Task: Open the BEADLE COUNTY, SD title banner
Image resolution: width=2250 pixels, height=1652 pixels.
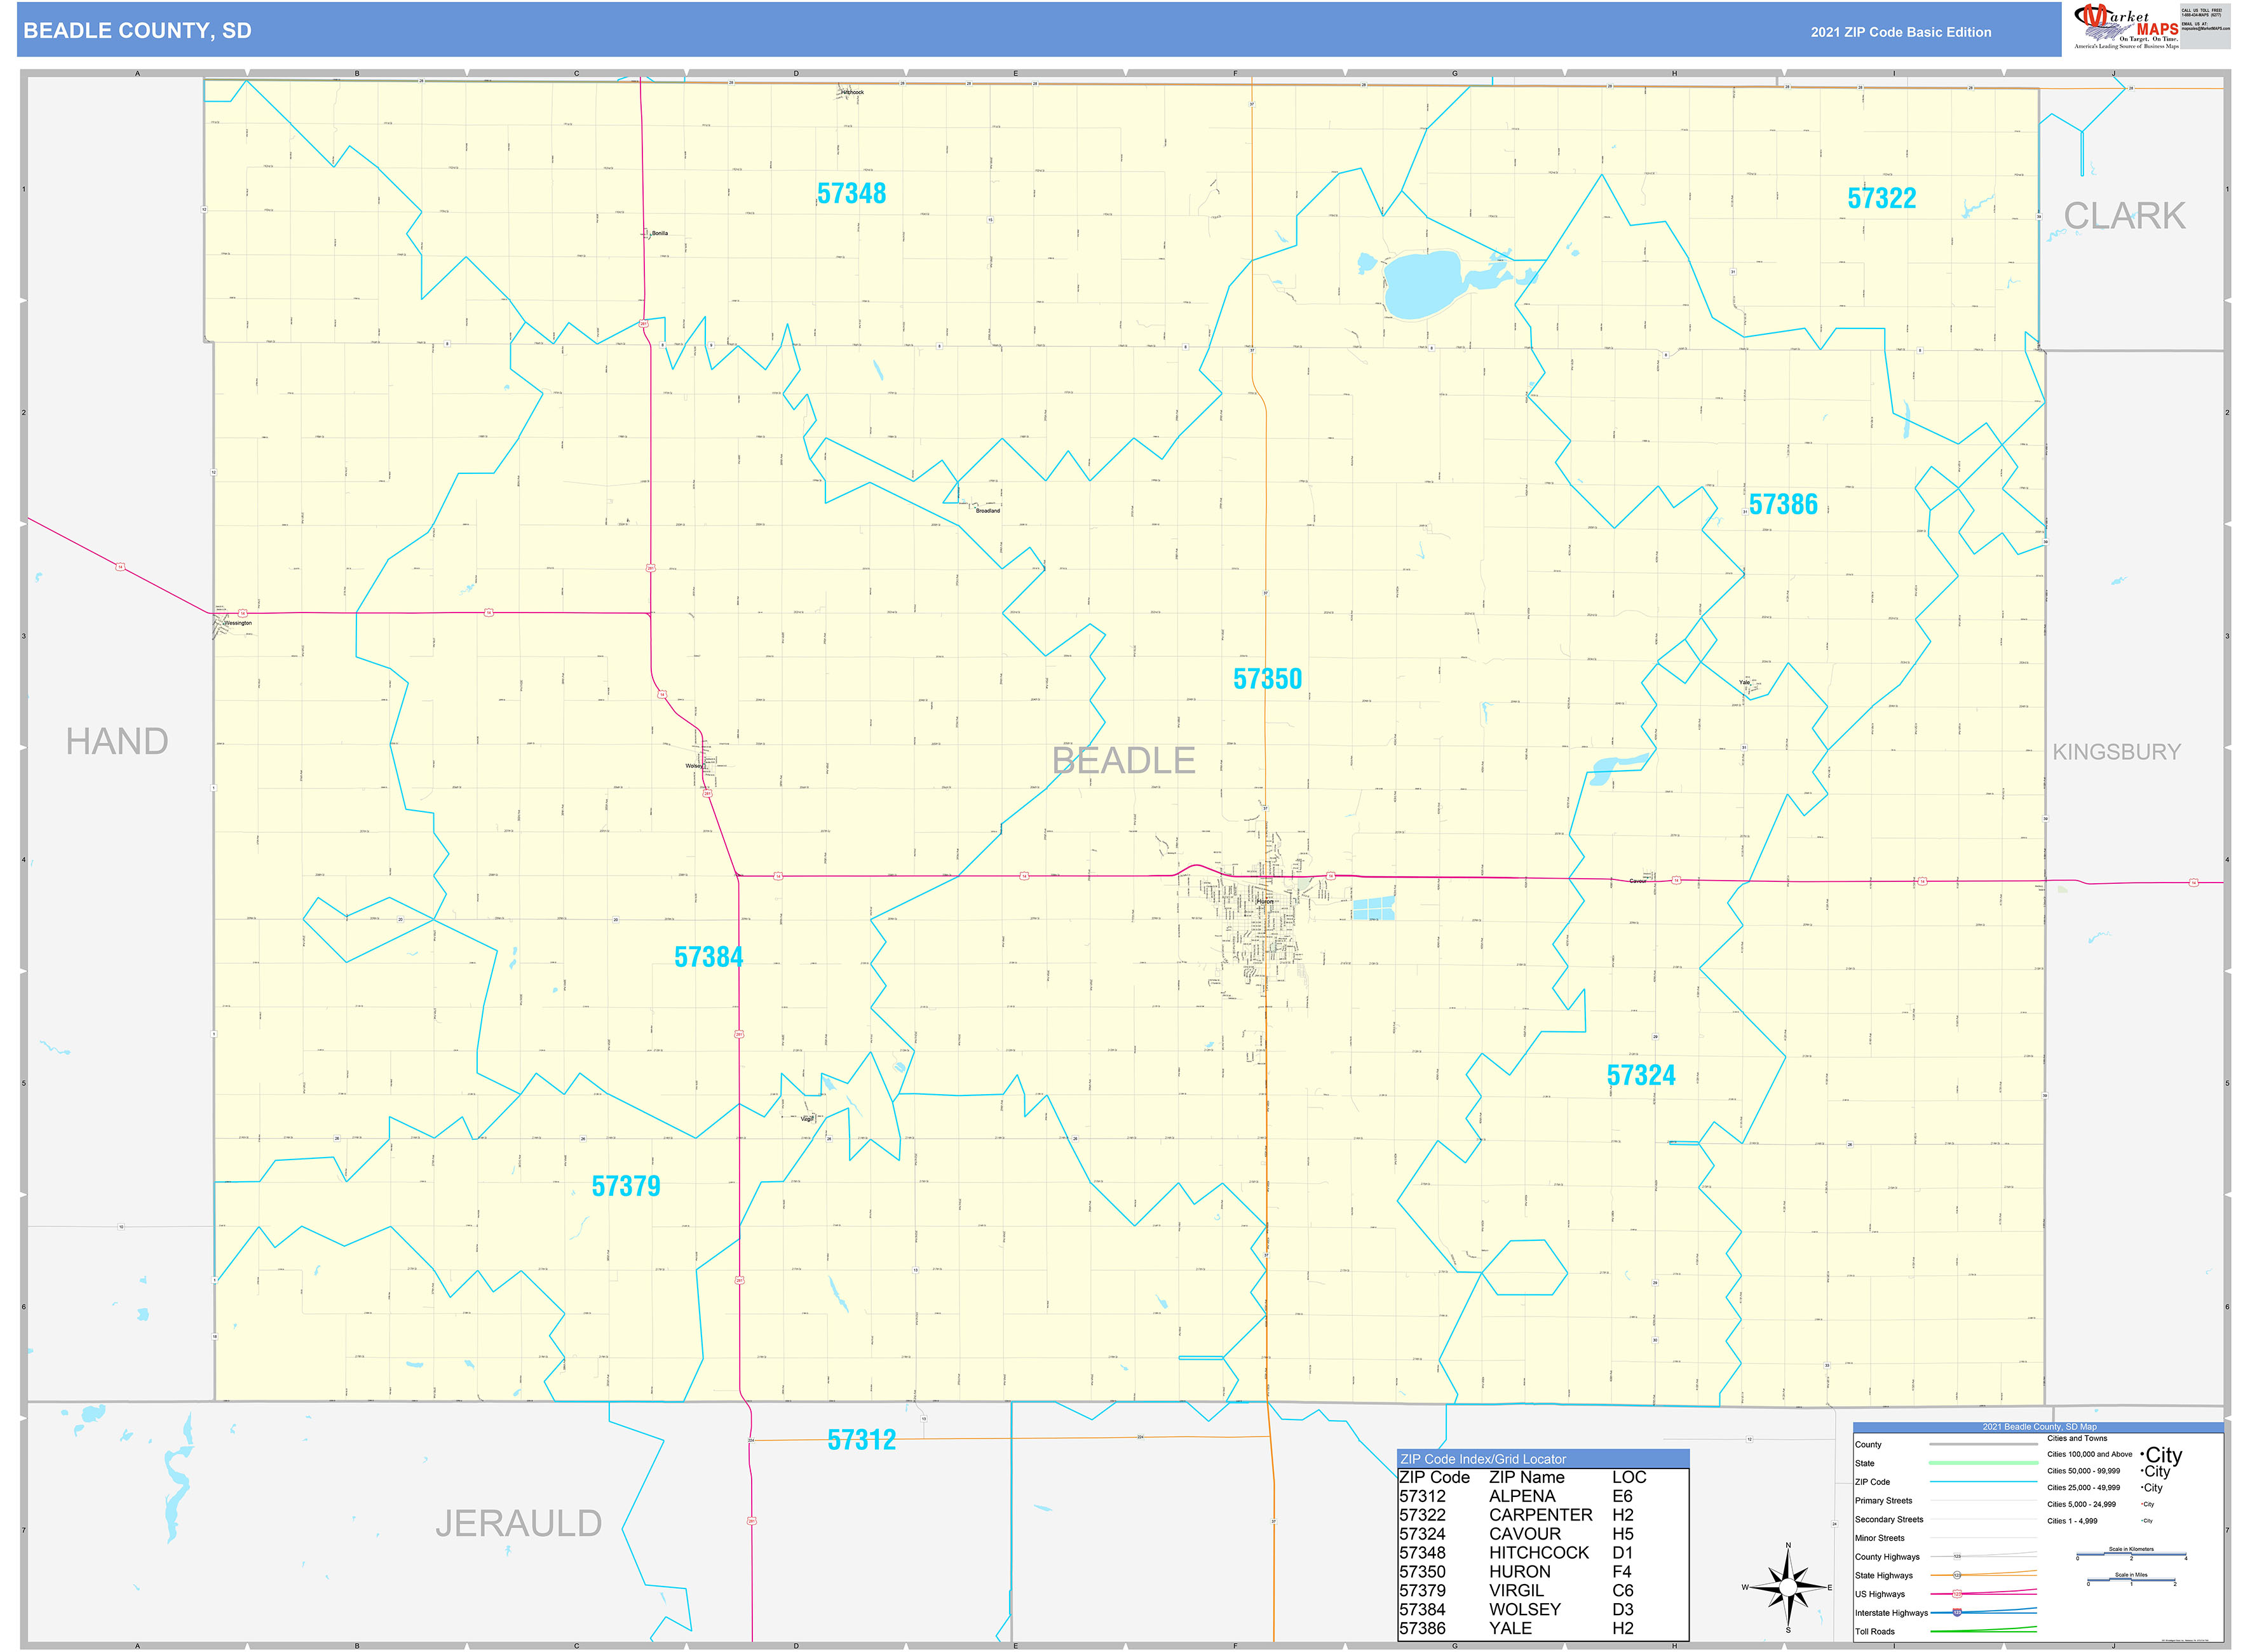Action: pyautogui.click(x=140, y=31)
